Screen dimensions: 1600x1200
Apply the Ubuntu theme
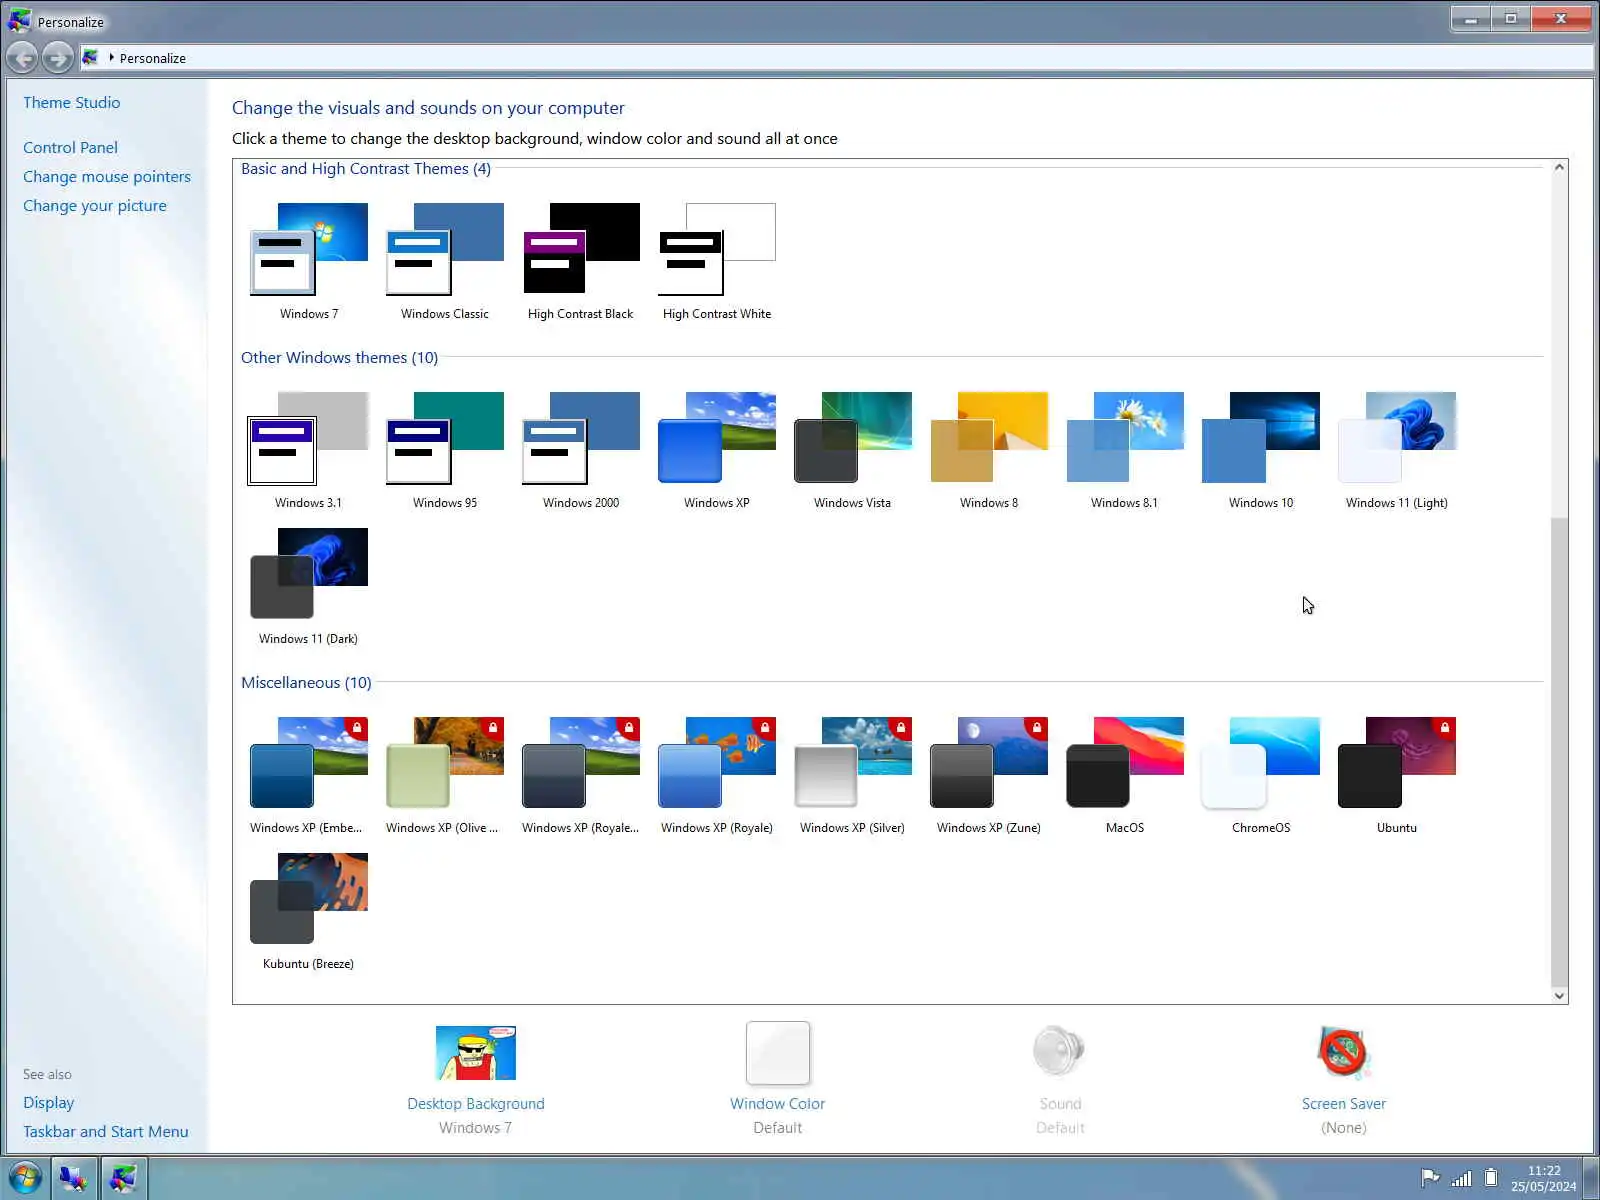[x=1397, y=775]
